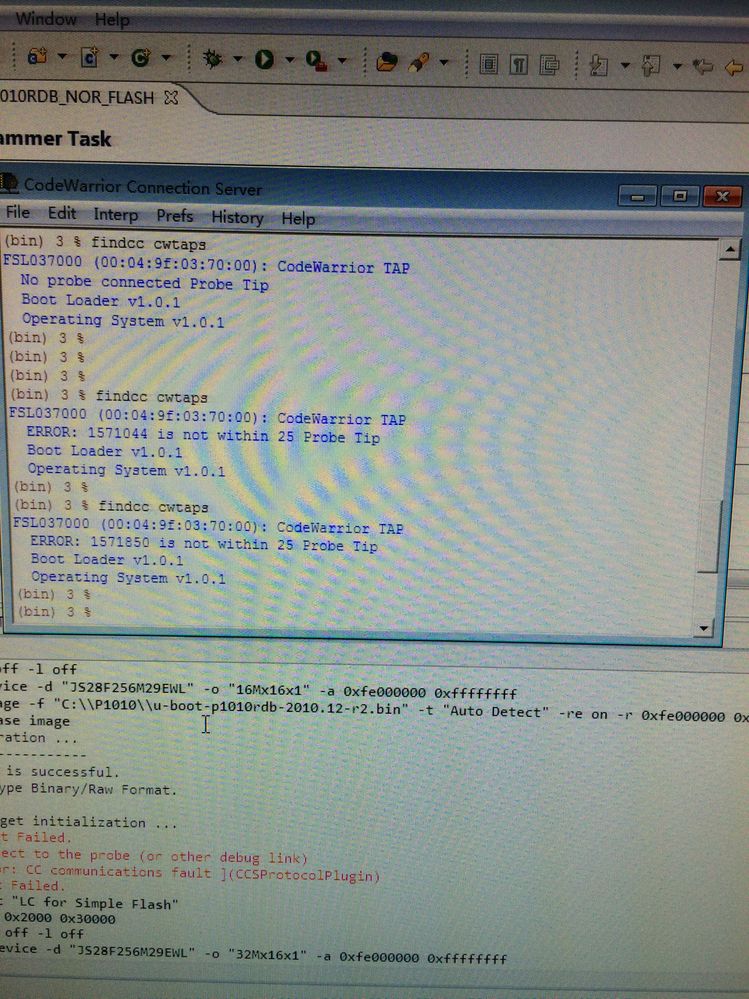Toggle show whitespace characters icon

[518, 65]
